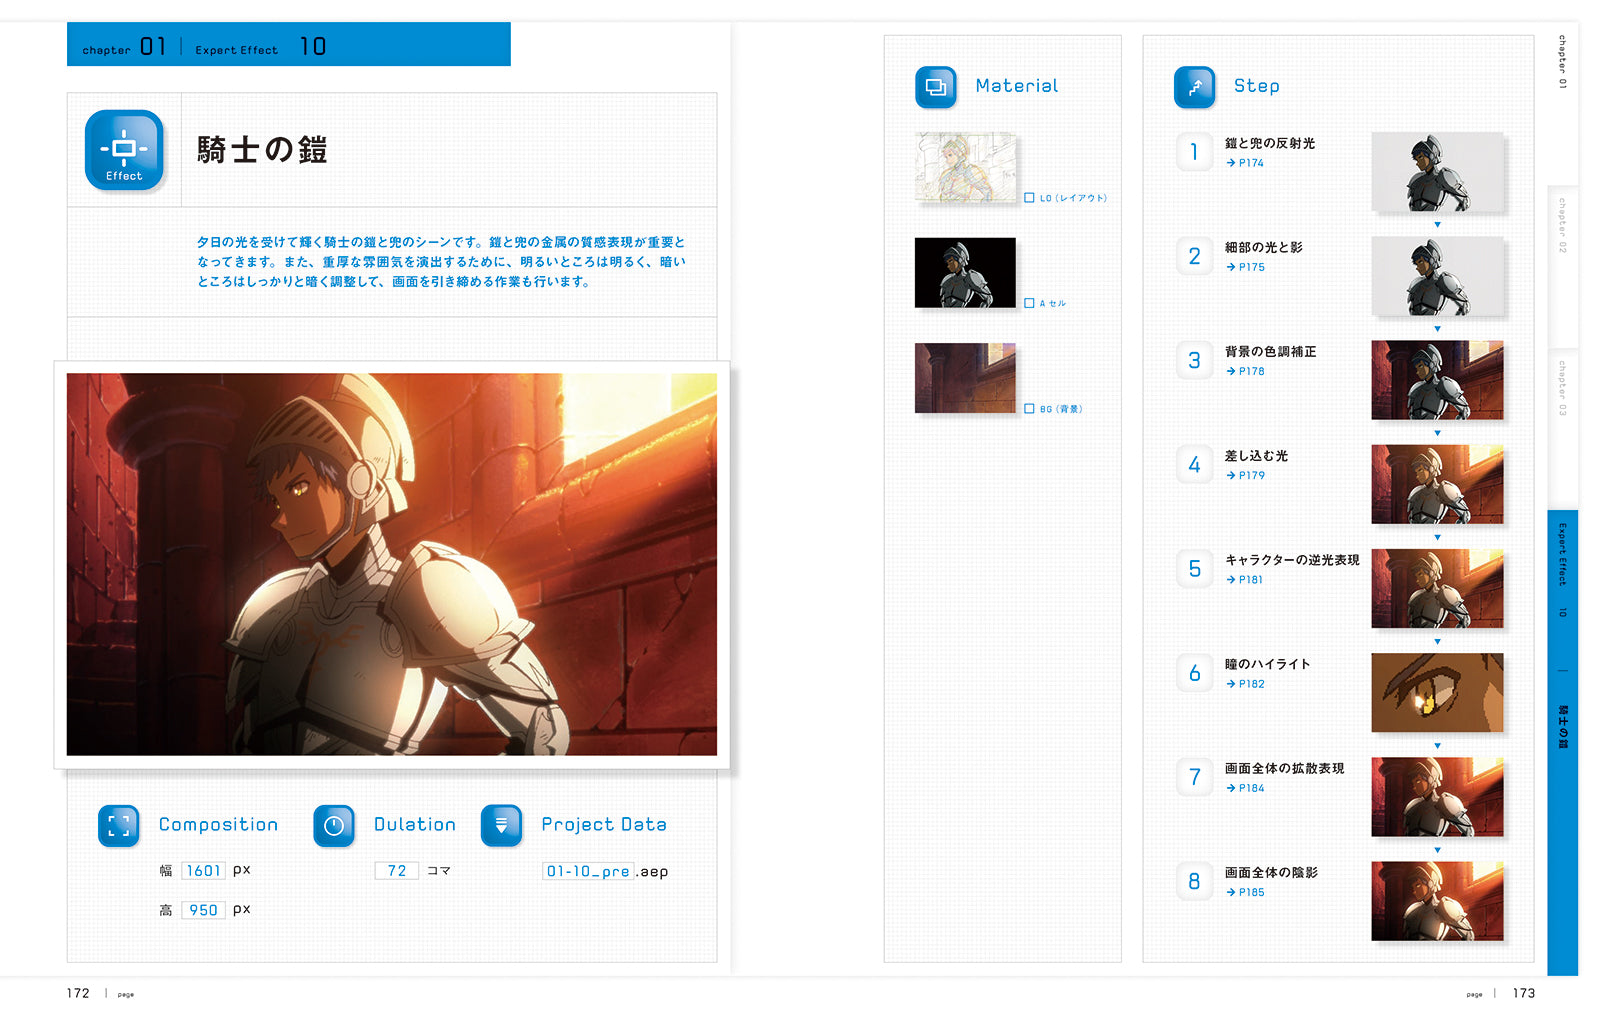Open step 7 diffusion thumbnail
1600x1020 pixels.
click(1437, 797)
